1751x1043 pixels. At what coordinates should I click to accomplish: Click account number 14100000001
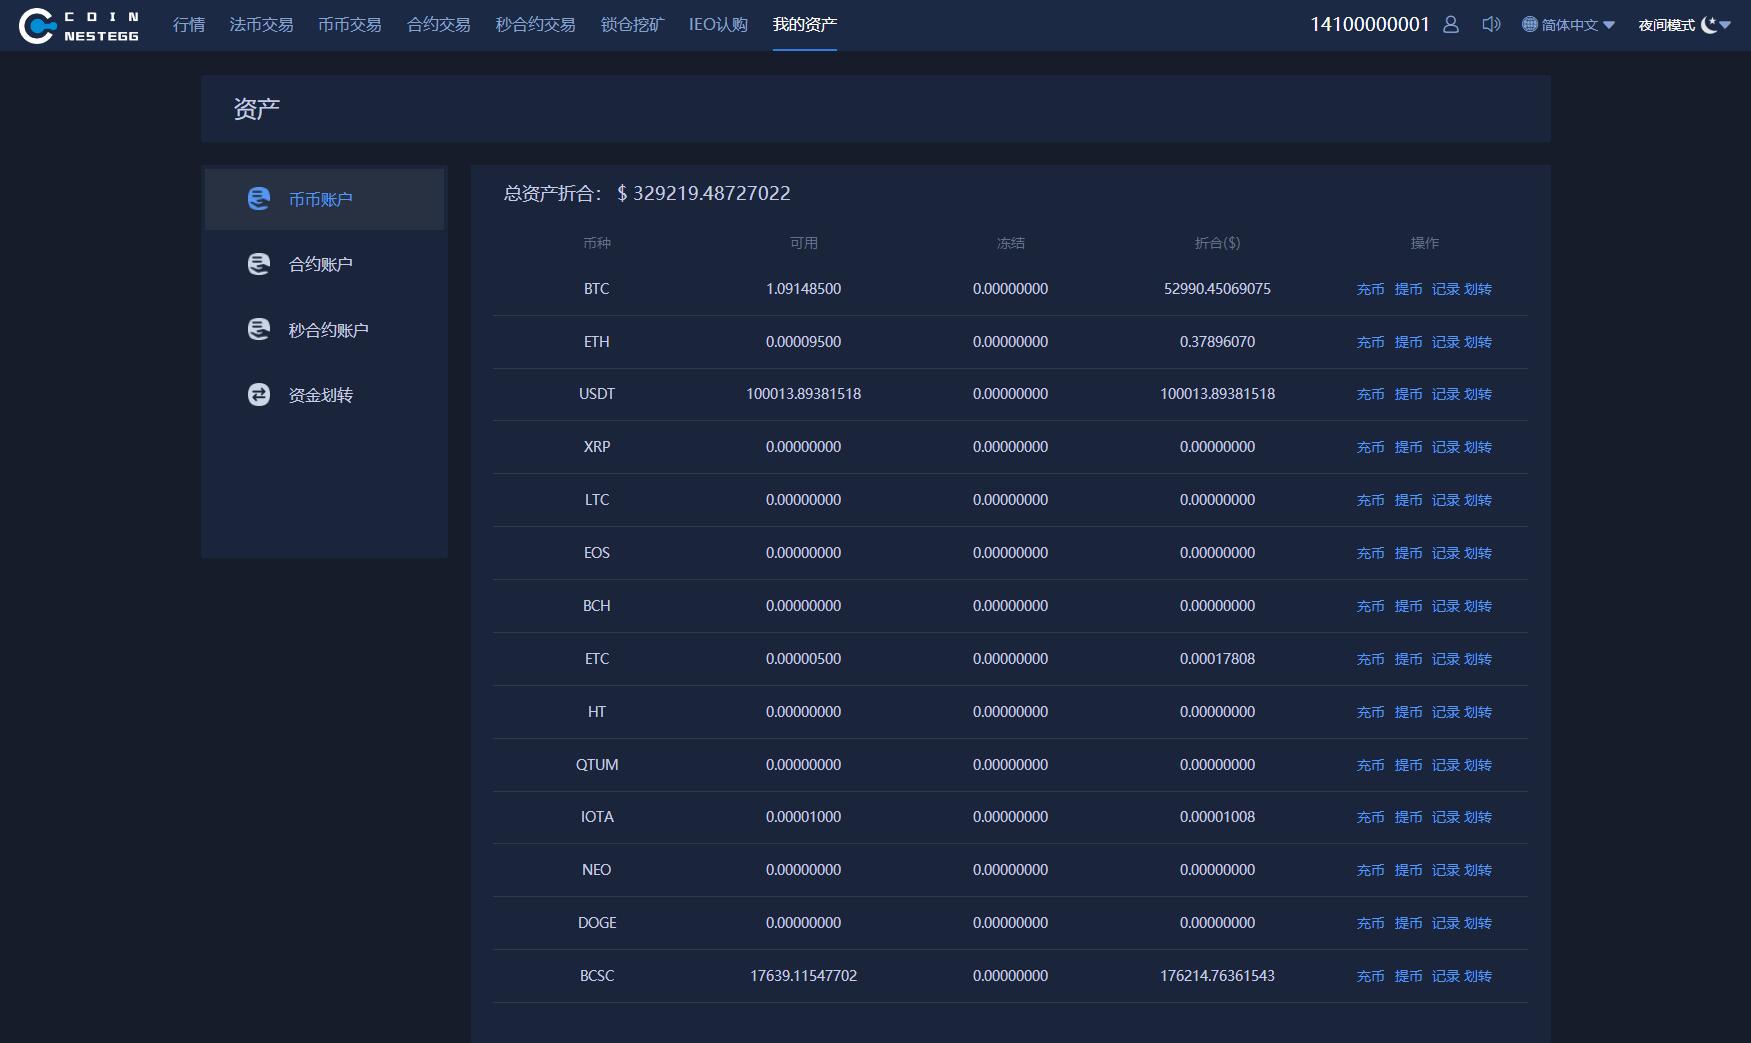(x=1370, y=24)
